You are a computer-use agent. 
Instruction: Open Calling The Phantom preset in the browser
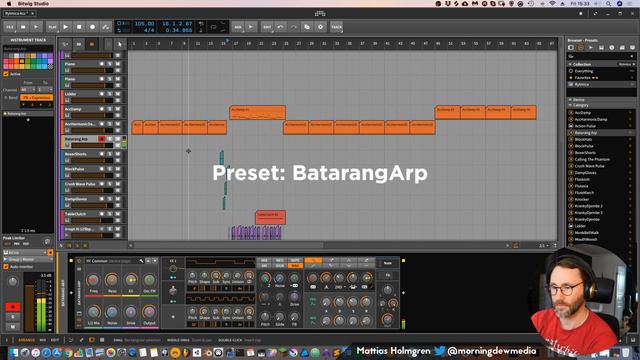(x=600, y=159)
